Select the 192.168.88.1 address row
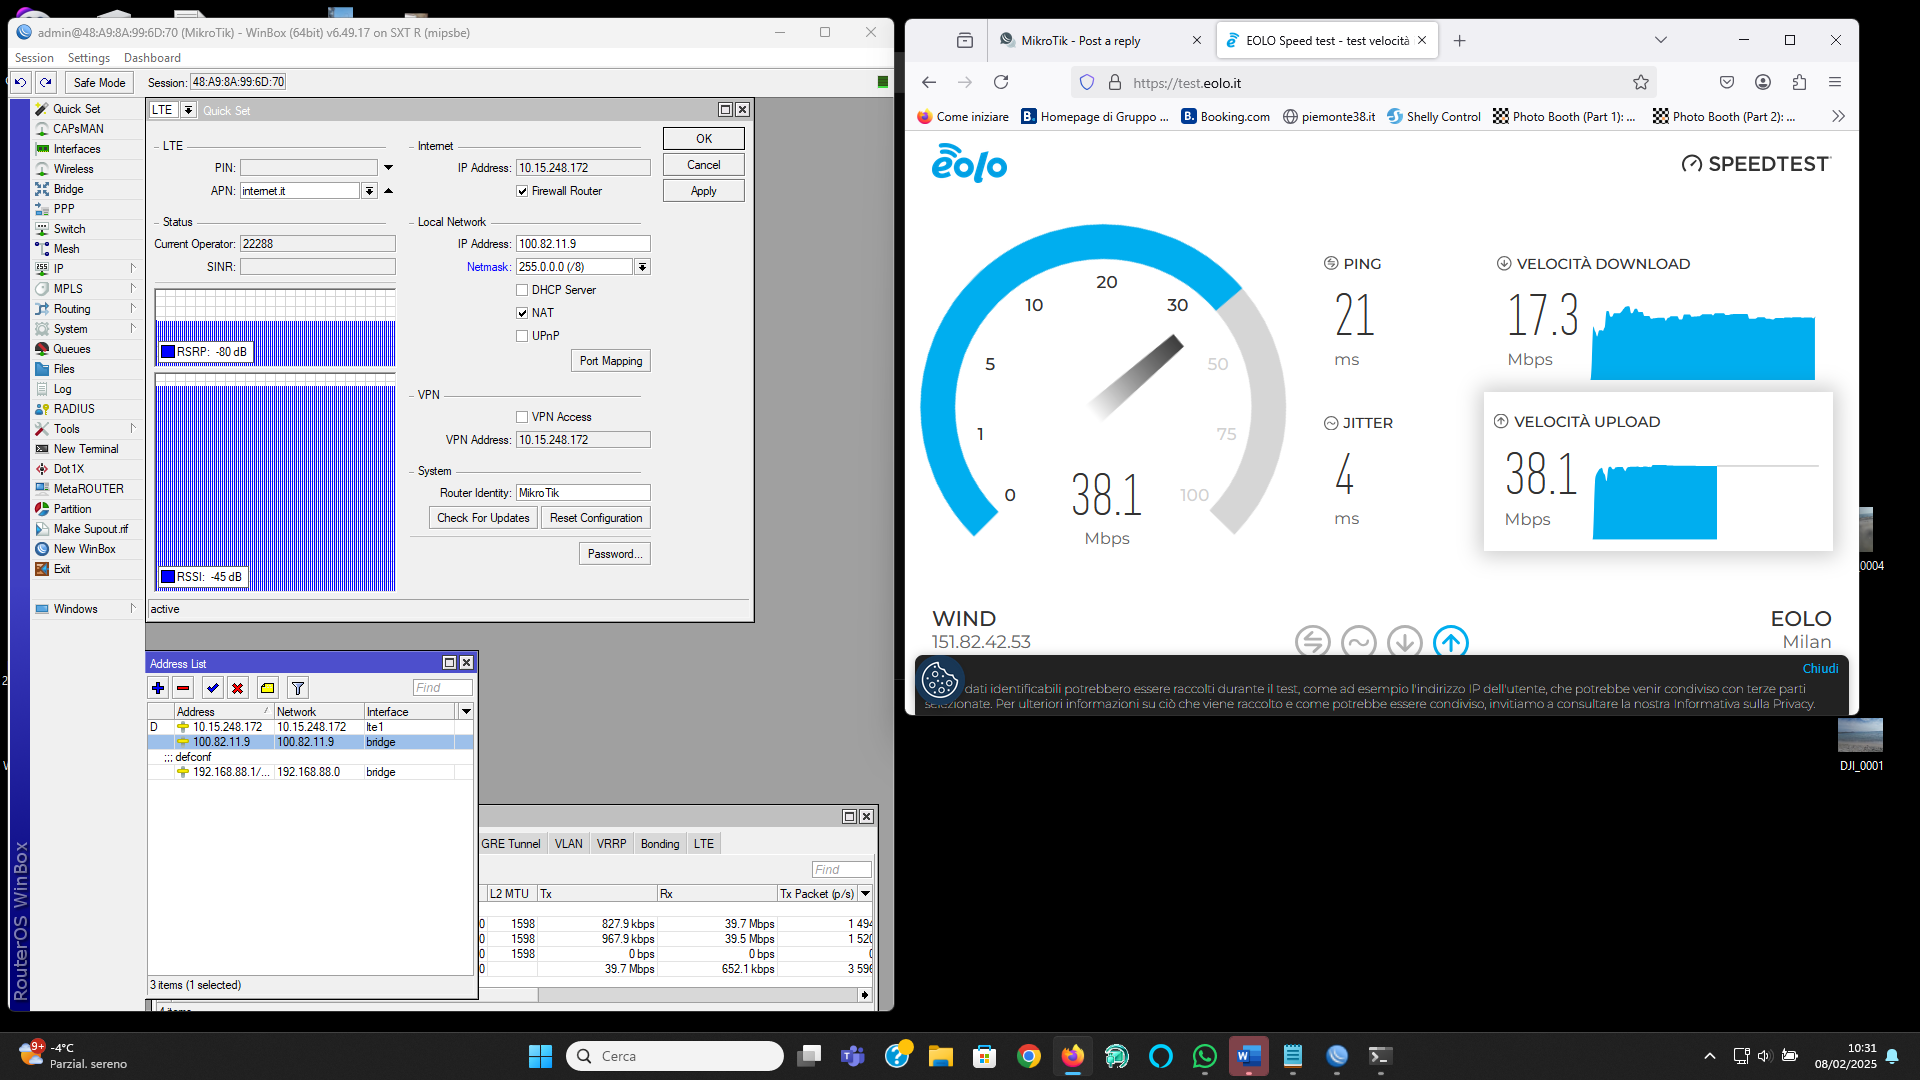This screenshot has height=1080, width=1920. tap(310, 772)
